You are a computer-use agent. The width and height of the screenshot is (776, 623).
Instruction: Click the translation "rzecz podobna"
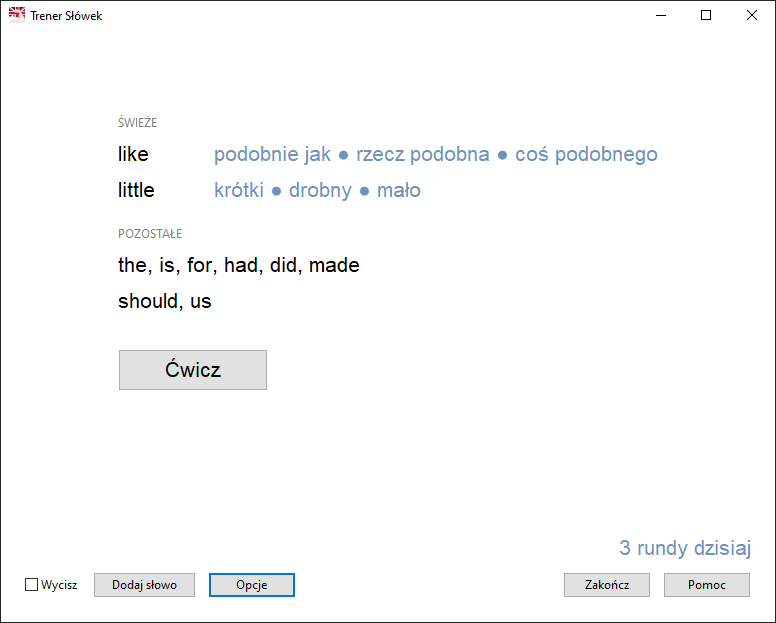point(422,155)
